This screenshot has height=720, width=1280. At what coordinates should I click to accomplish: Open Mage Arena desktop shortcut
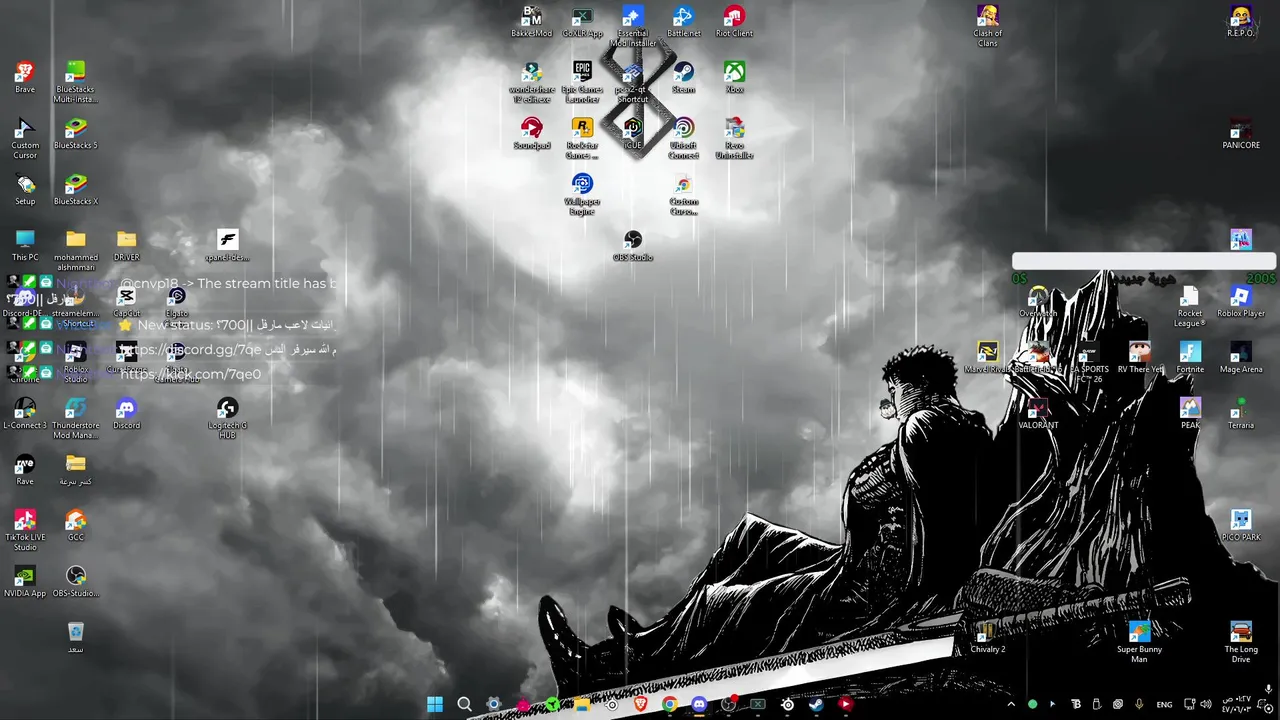pos(1241,357)
